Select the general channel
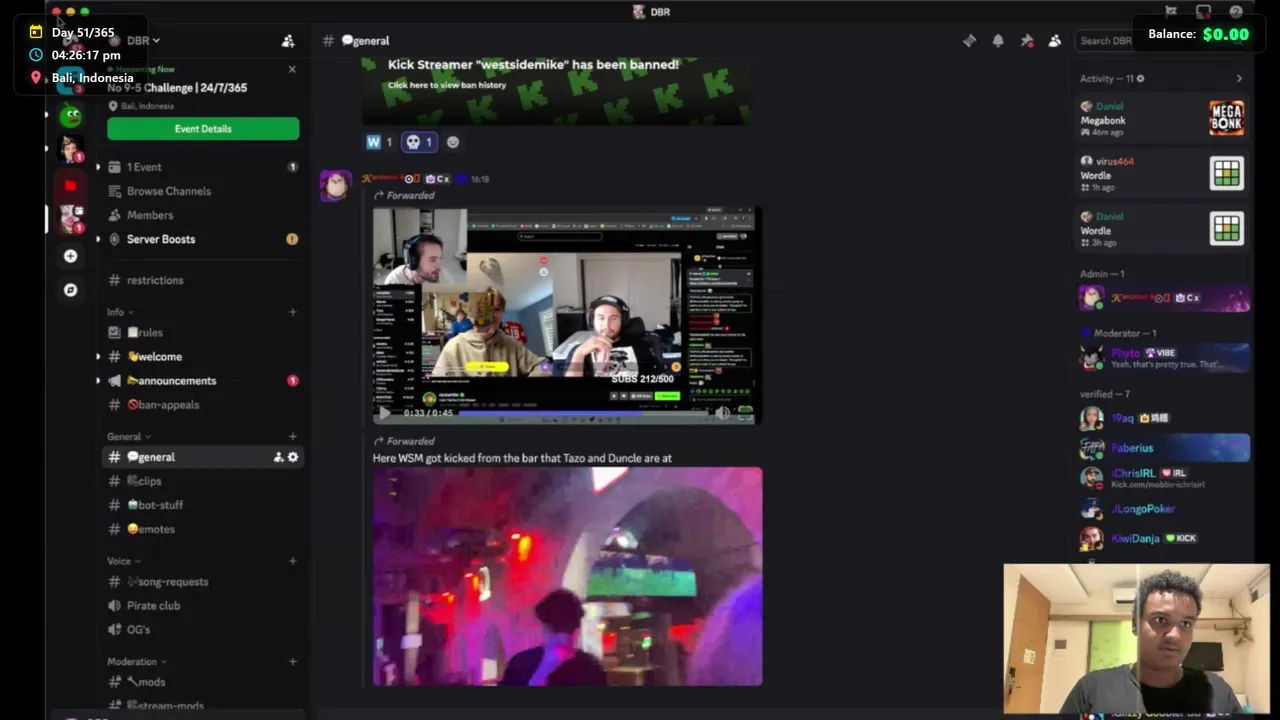This screenshot has width=1280, height=720. coord(203,457)
